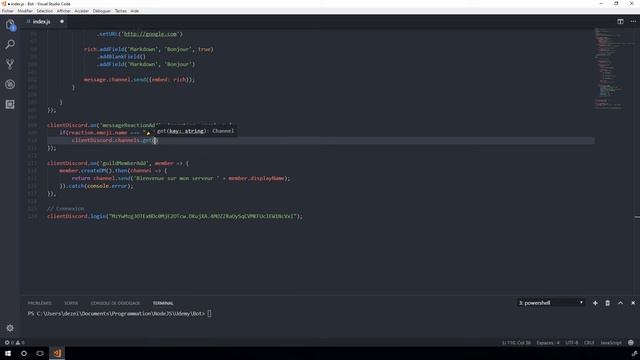The image size is (640, 360).
Task: Click the lightbulb quick-fix icon in editor
Action: tap(148, 133)
